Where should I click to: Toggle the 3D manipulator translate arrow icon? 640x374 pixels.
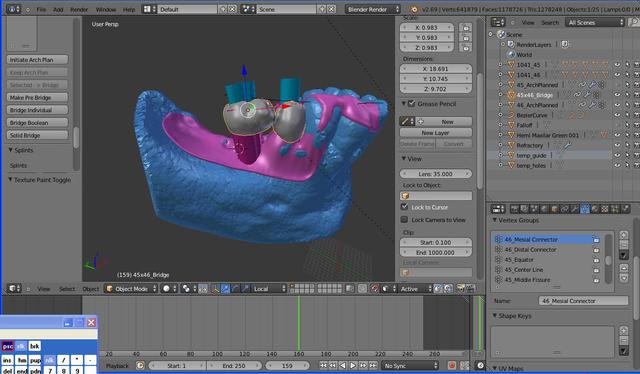click(225, 289)
